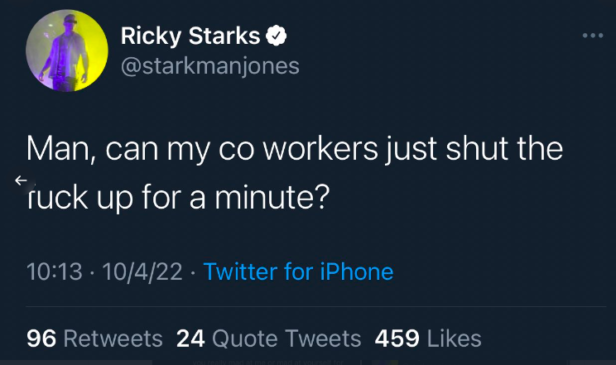View the 459 Likes list

click(428, 339)
